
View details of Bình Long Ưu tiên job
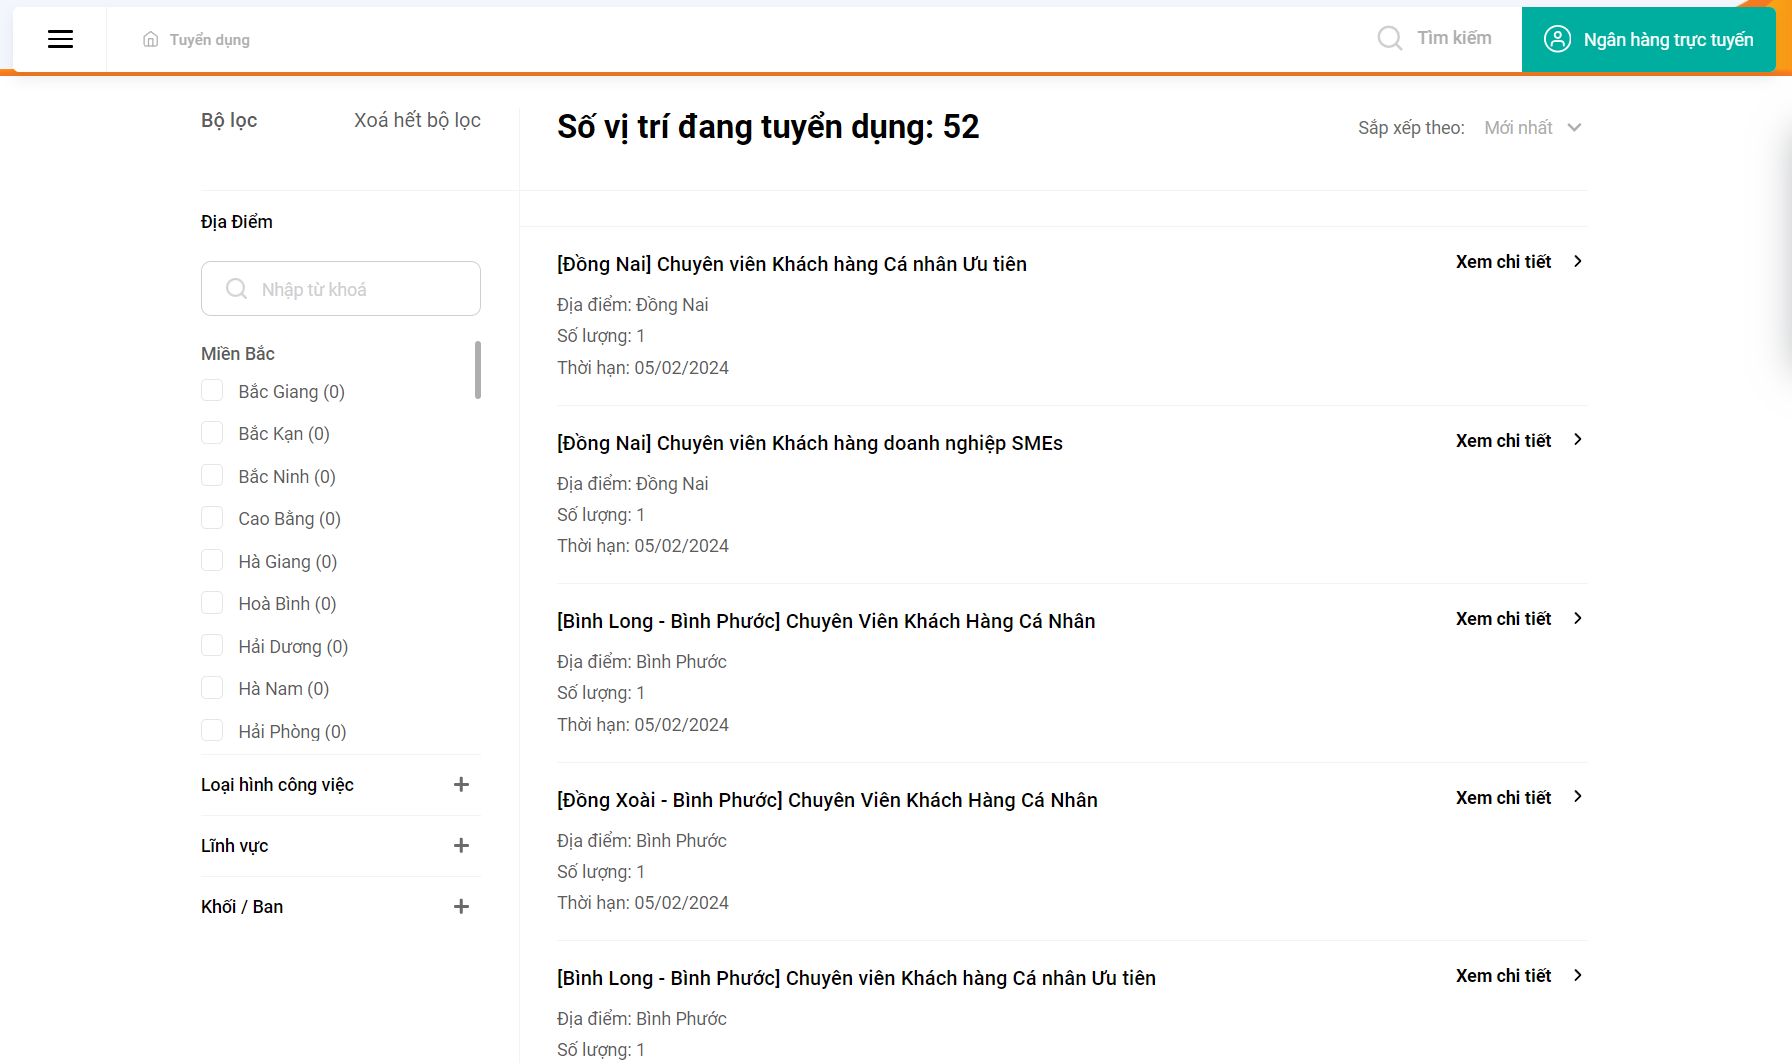point(1503,976)
